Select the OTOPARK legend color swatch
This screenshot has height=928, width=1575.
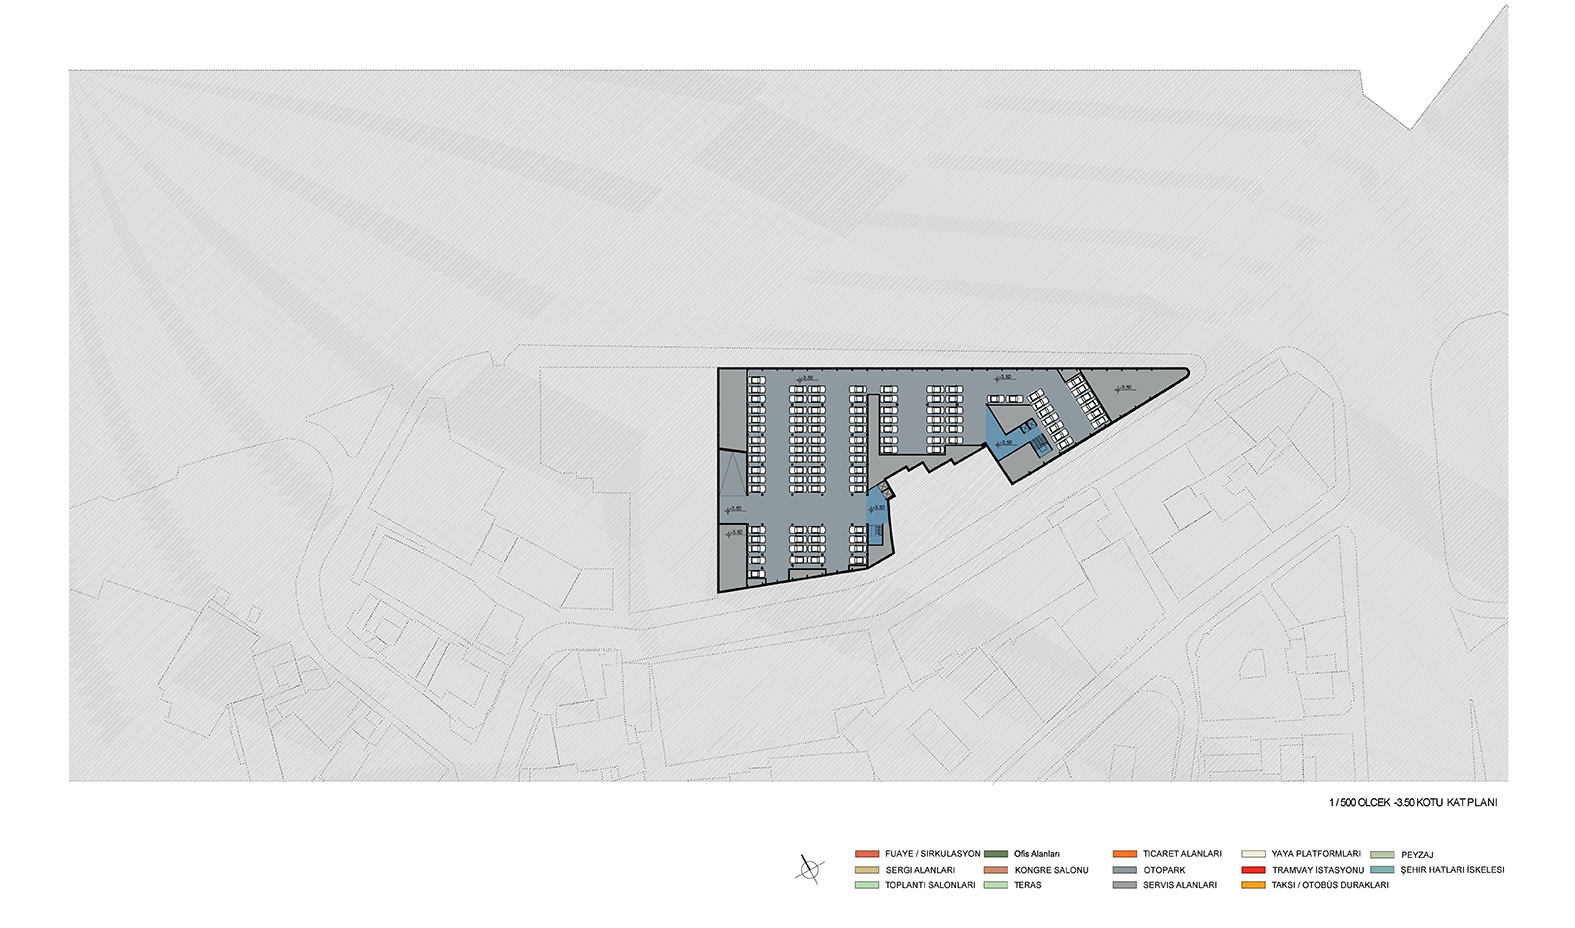tap(1124, 870)
